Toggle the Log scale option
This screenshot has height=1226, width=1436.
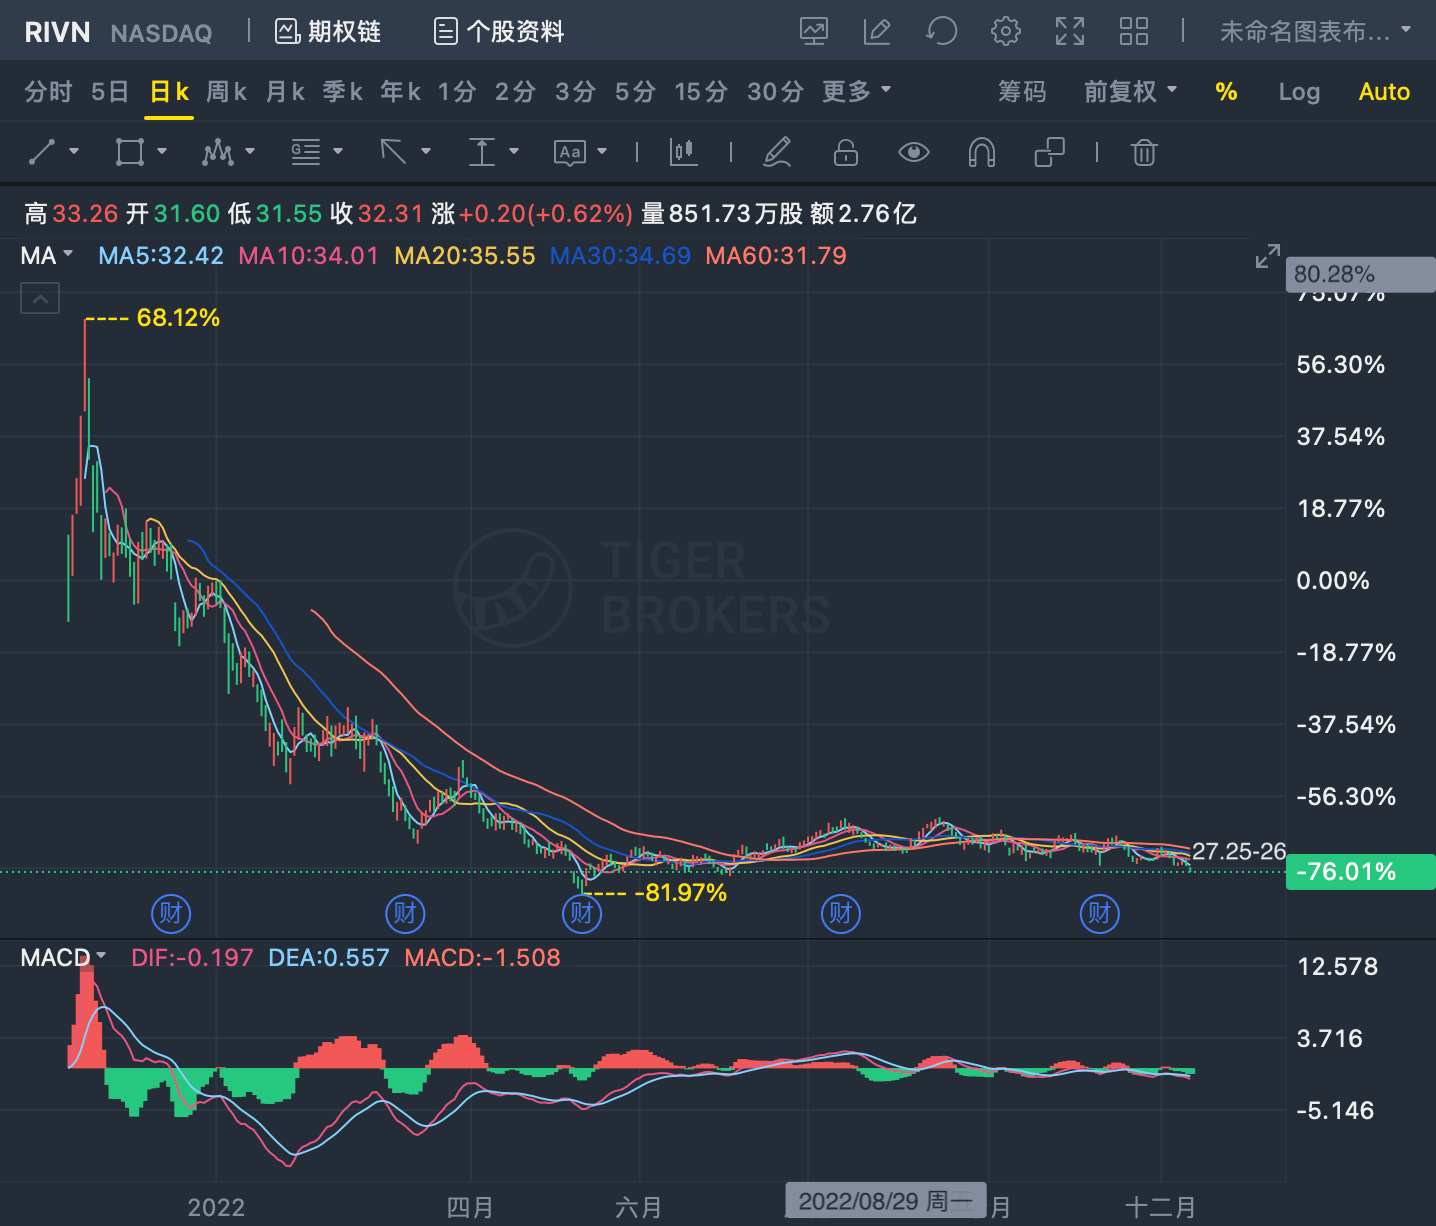point(1299,92)
